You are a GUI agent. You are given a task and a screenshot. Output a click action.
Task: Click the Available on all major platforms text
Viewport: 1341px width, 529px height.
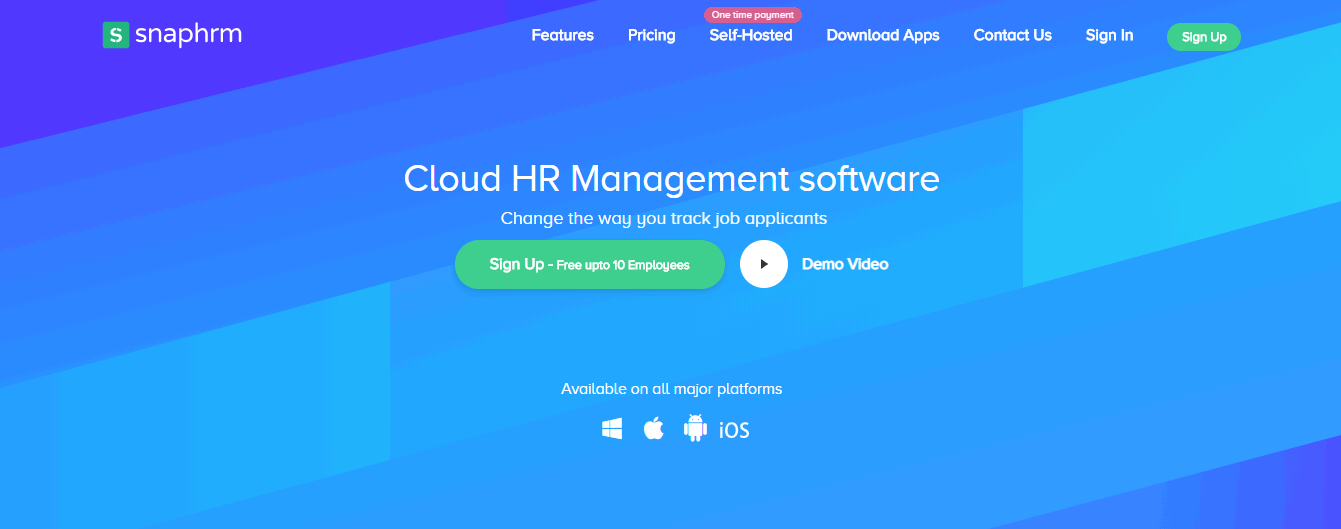[x=671, y=389]
